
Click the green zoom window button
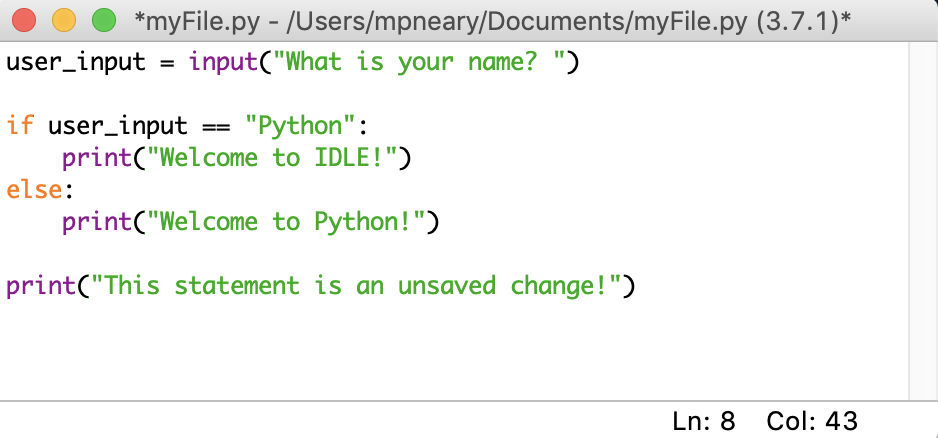point(103,19)
